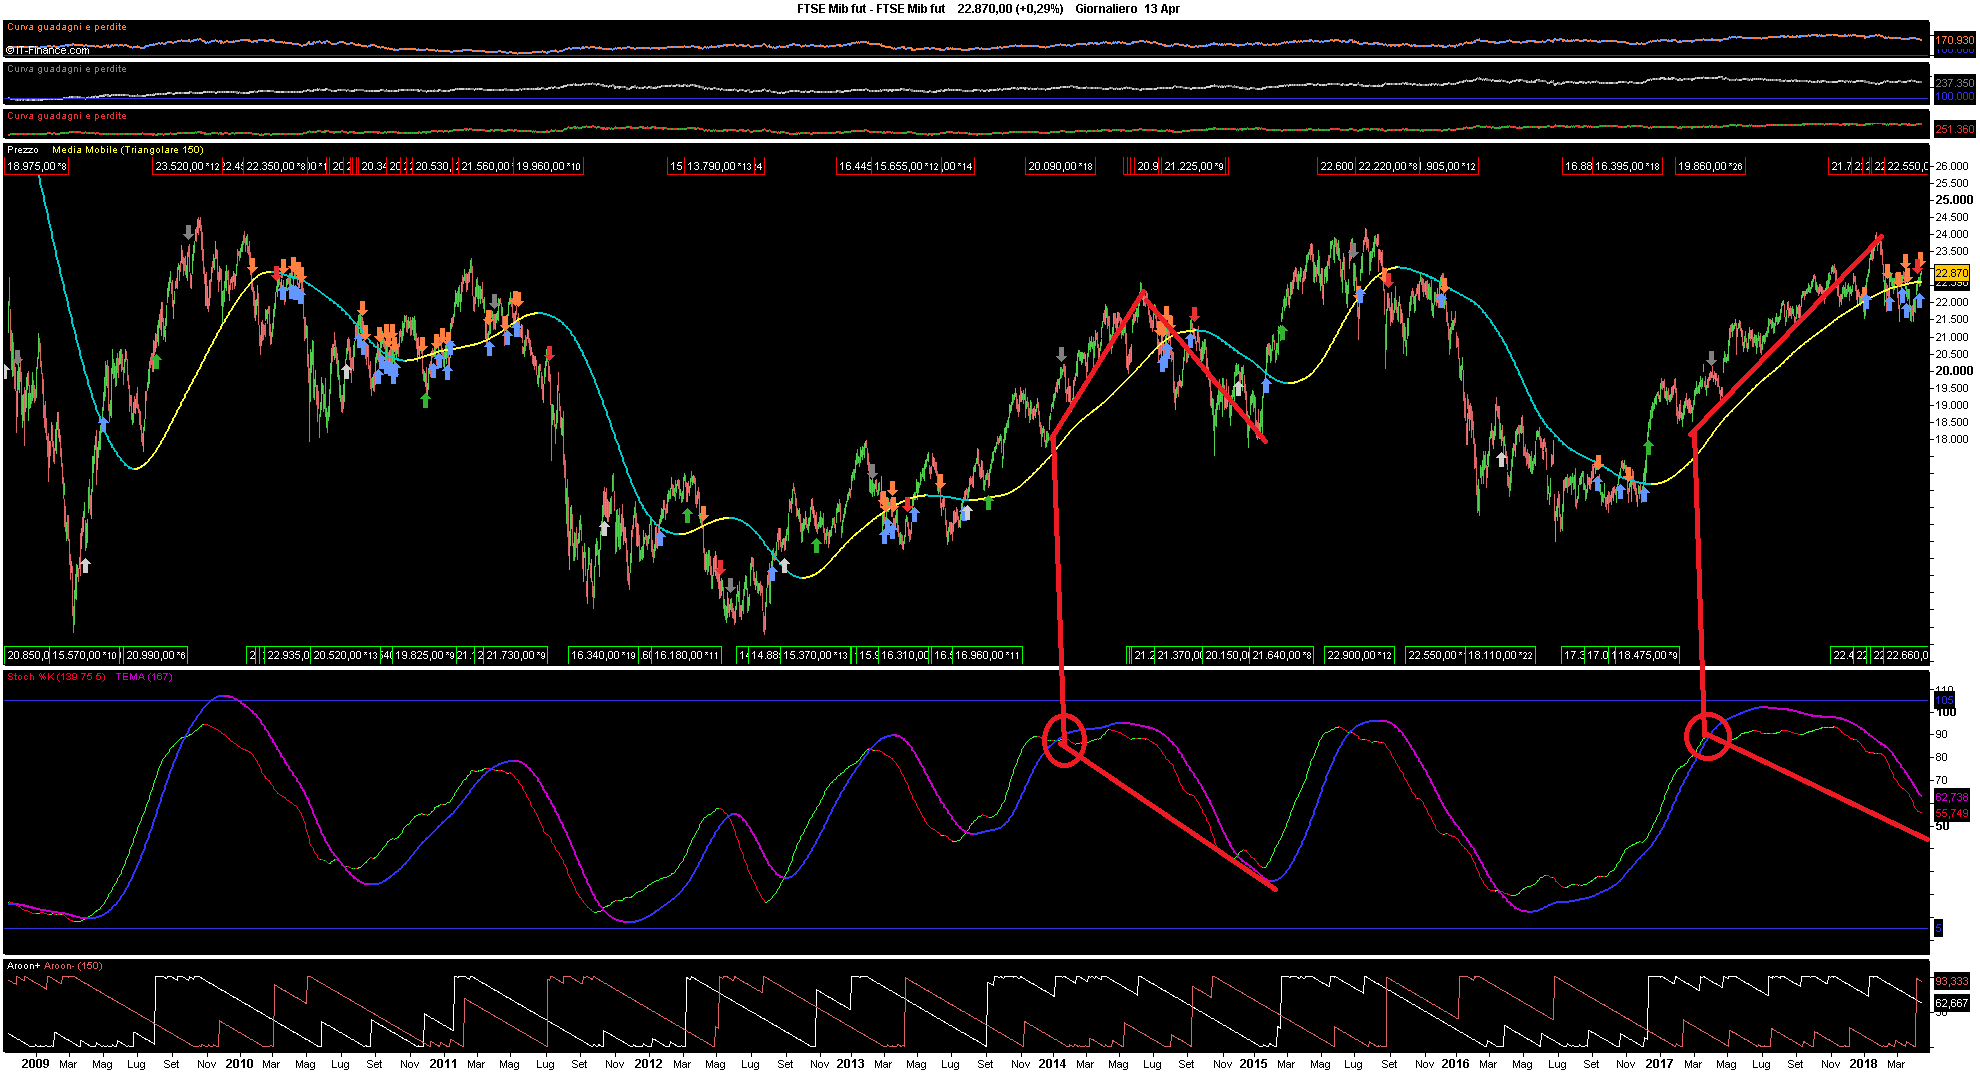Click the Stoch %K (139 75 5) indicator label

click(x=56, y=677)
